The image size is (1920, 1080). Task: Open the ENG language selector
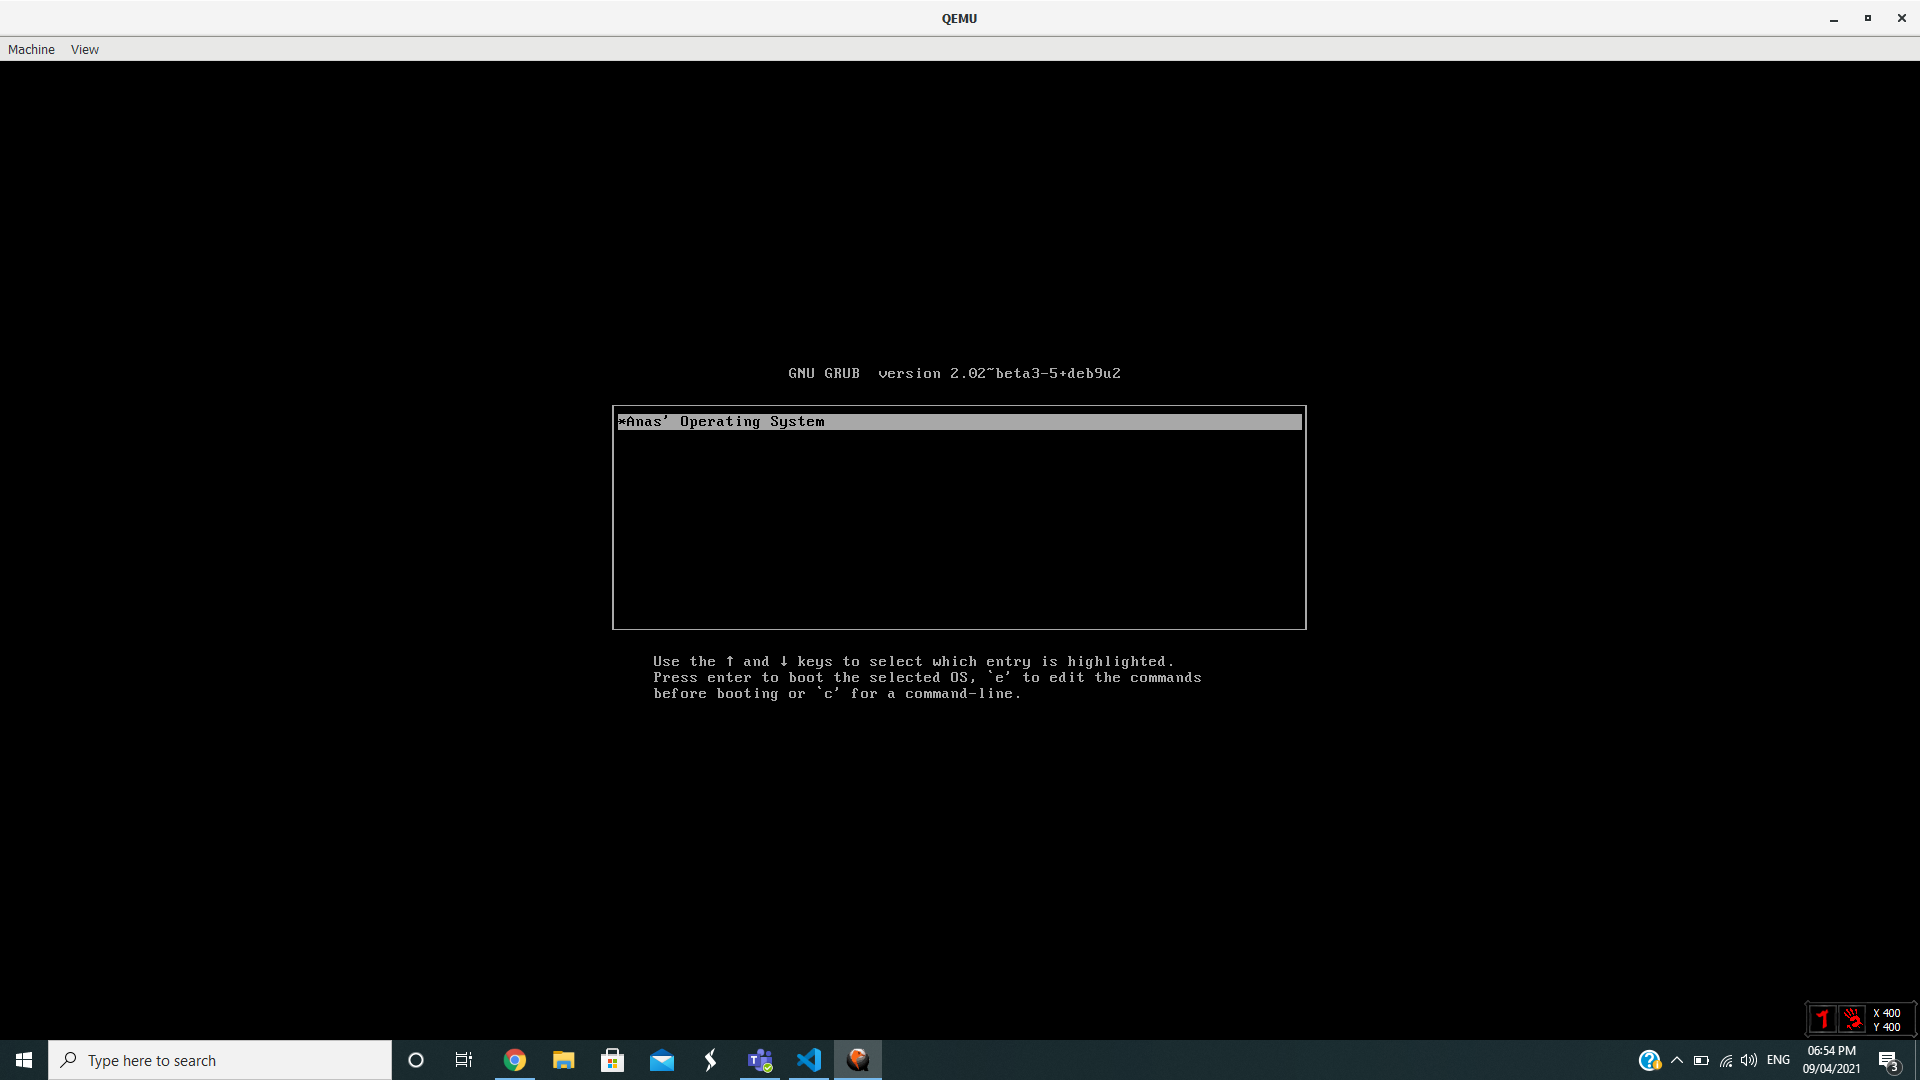tap(1779, 1060)
